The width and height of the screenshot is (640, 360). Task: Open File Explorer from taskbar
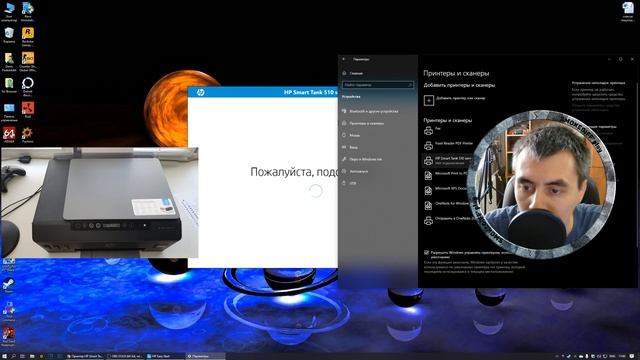point(32,356)
